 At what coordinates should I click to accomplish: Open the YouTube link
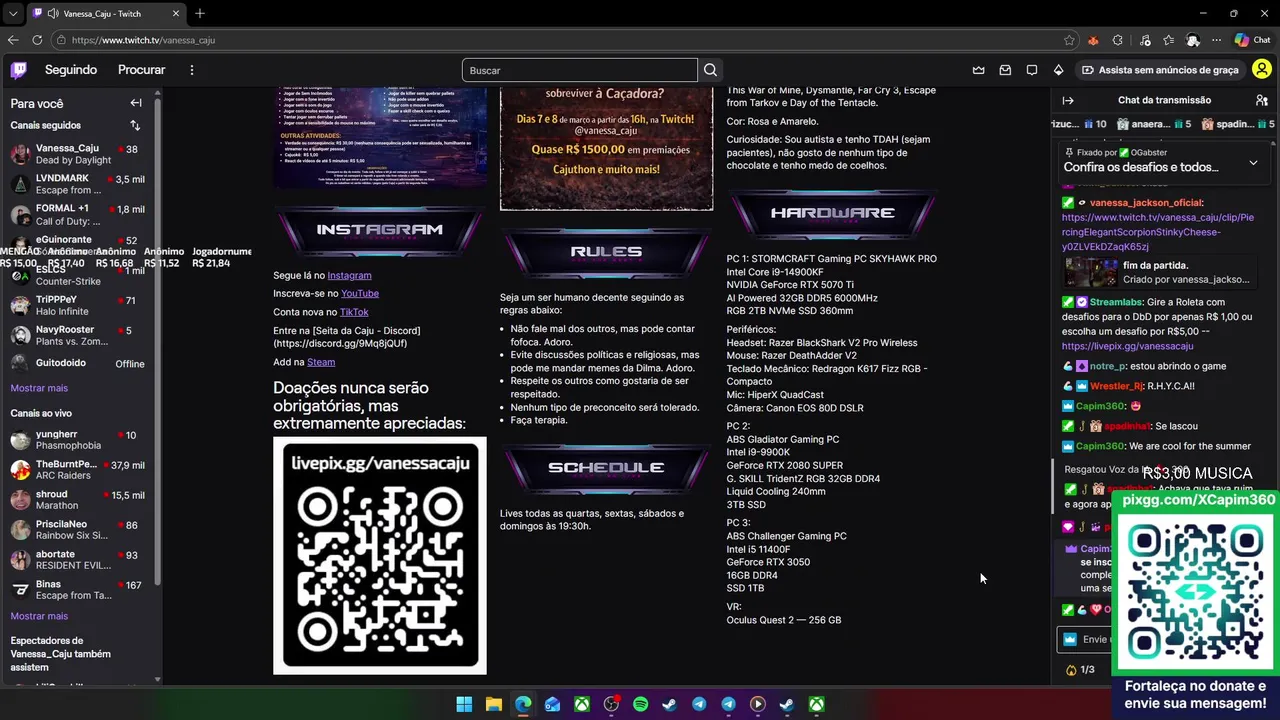[360, 293]
